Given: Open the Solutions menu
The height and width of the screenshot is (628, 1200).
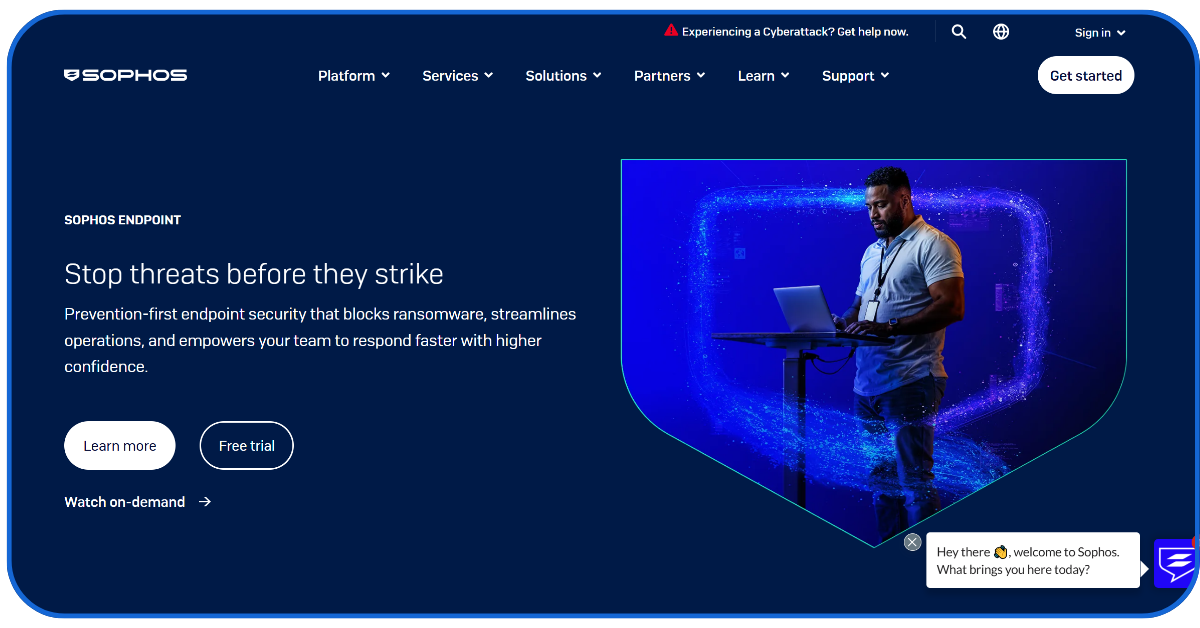Looking at the screenshot, I should pyautogui.click(x=564, y=76).
